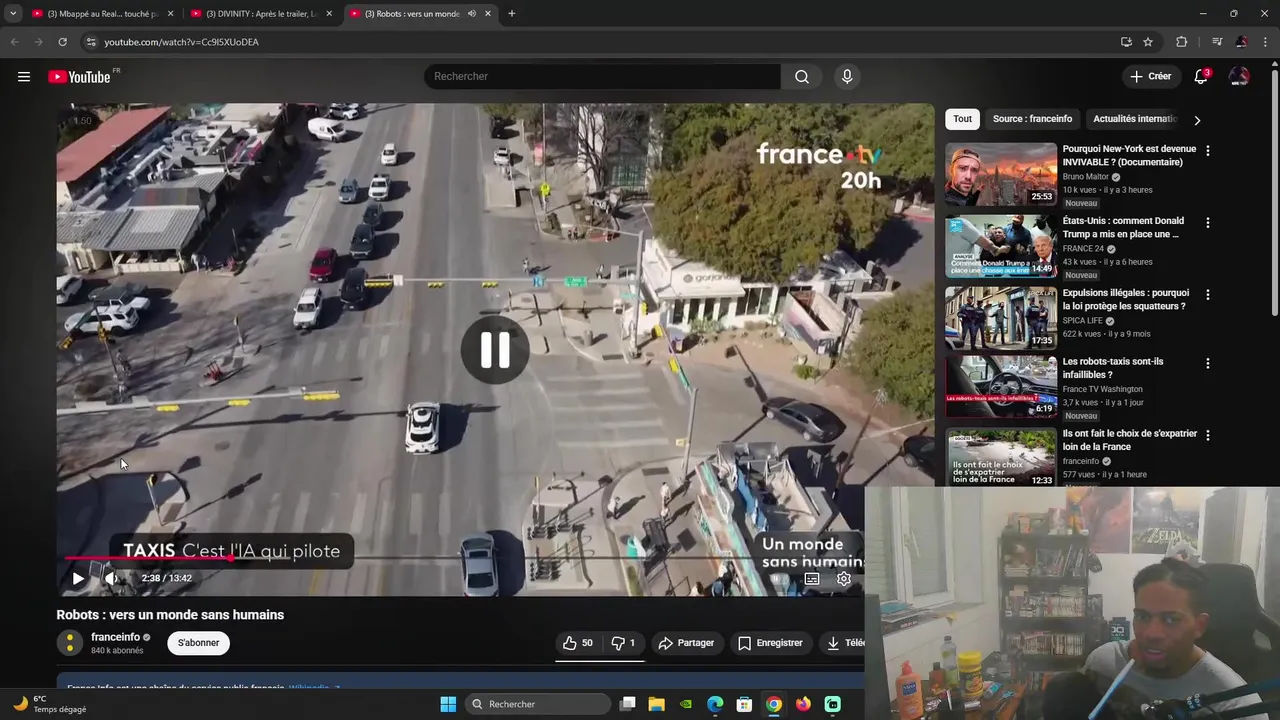Go back with the browser back arrow
1280x720 pixels.
14,42
